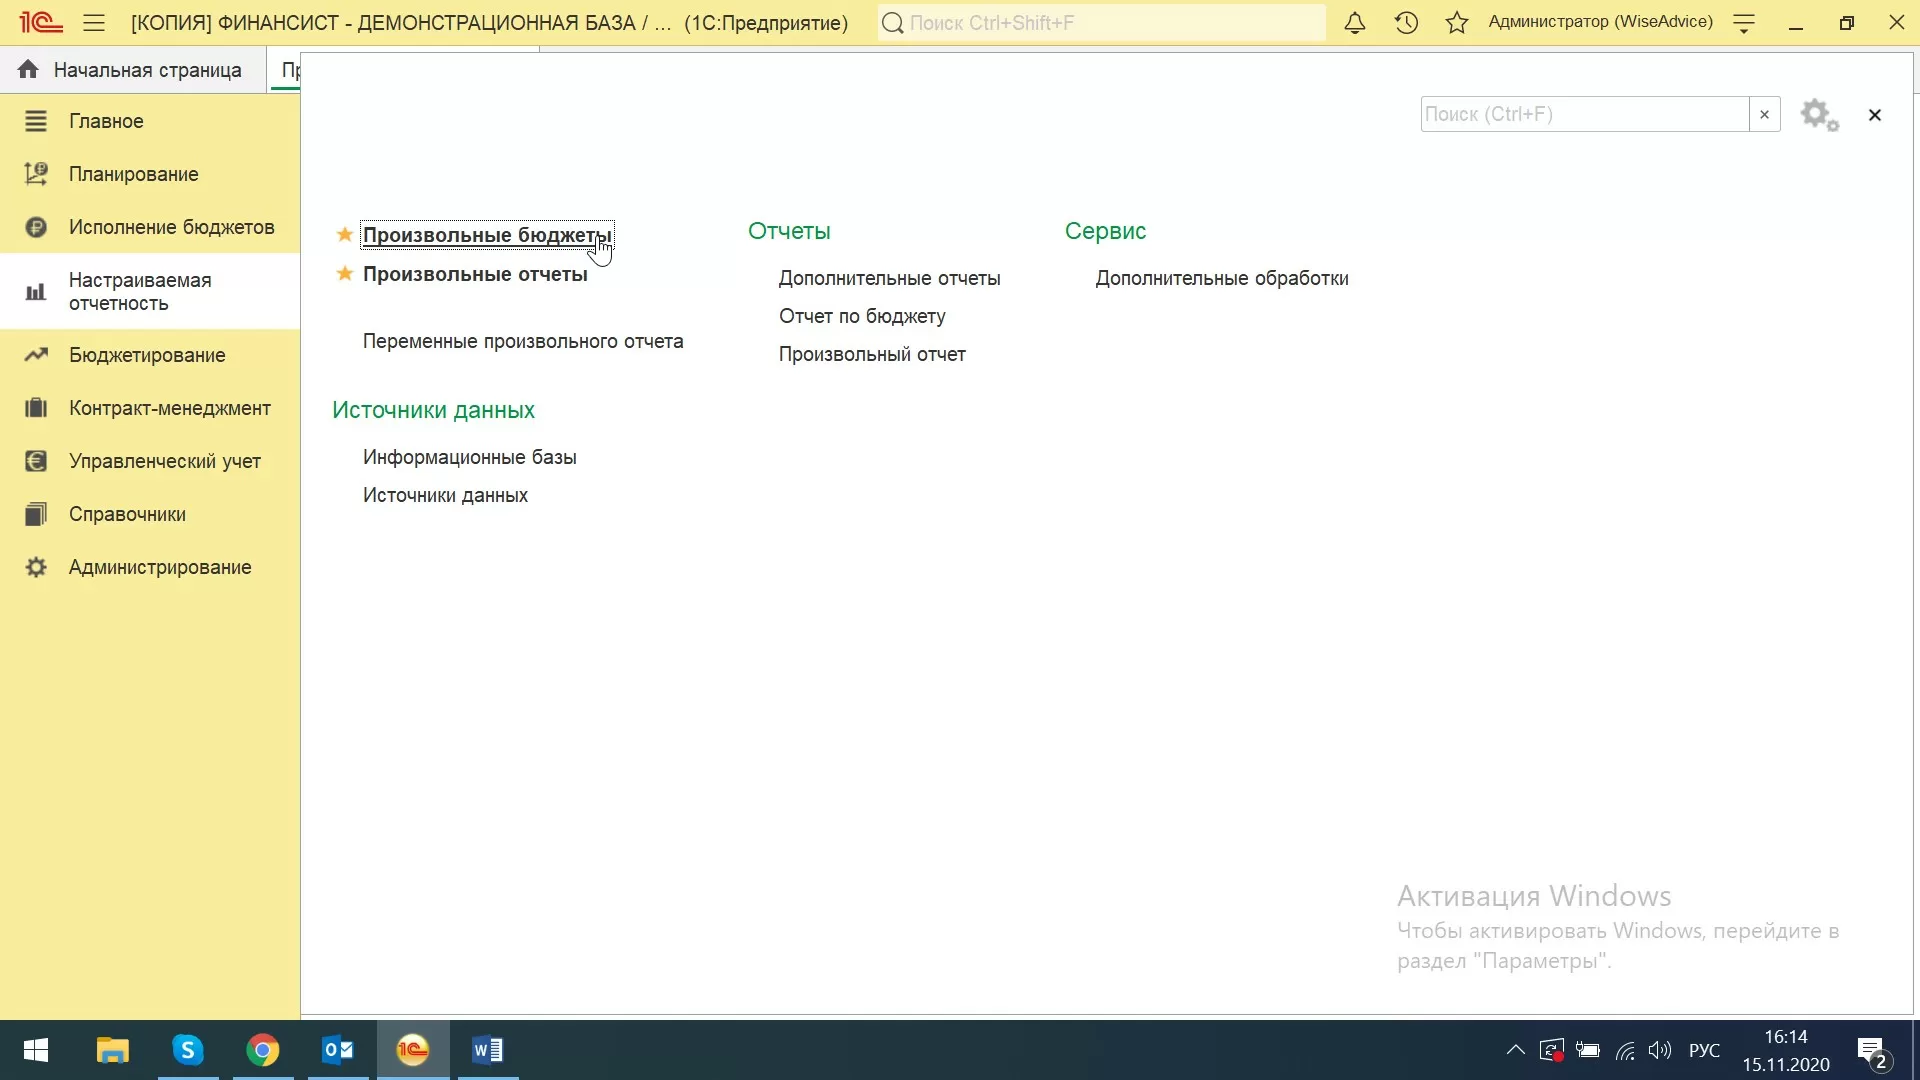Open the notifications bell icon
1920x1080 pixels.
pos(1354,23)
